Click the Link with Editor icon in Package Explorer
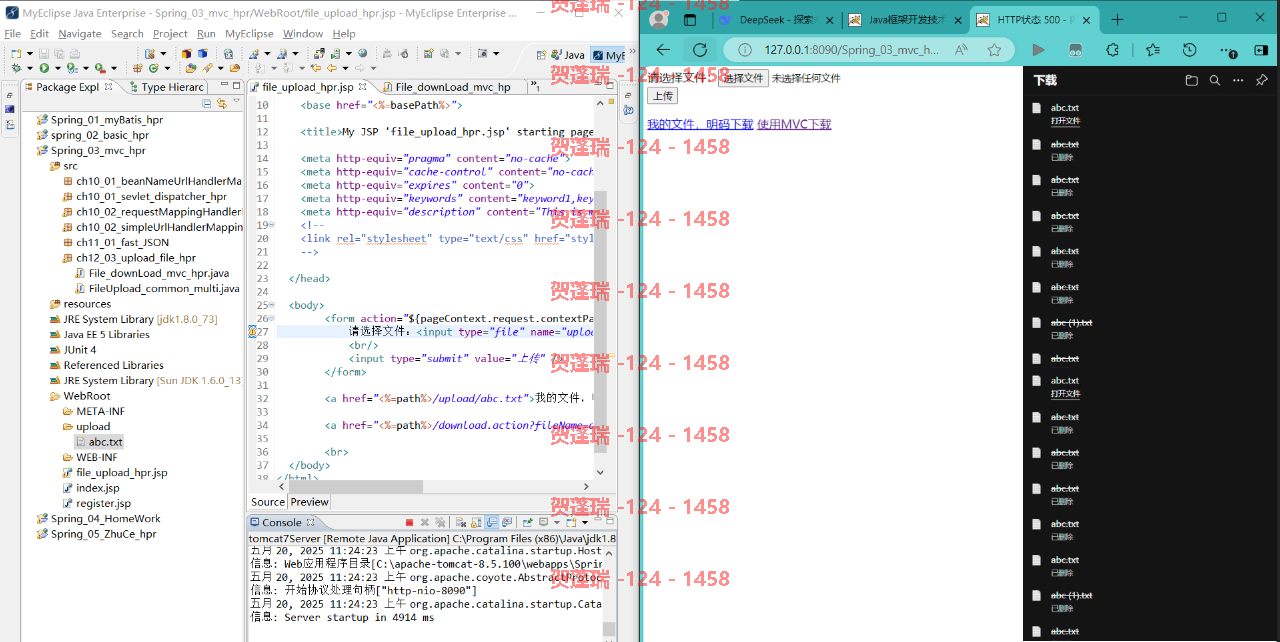Image resolution: width=1280 pixels, height=642 pixels. [x=221, y=102]
